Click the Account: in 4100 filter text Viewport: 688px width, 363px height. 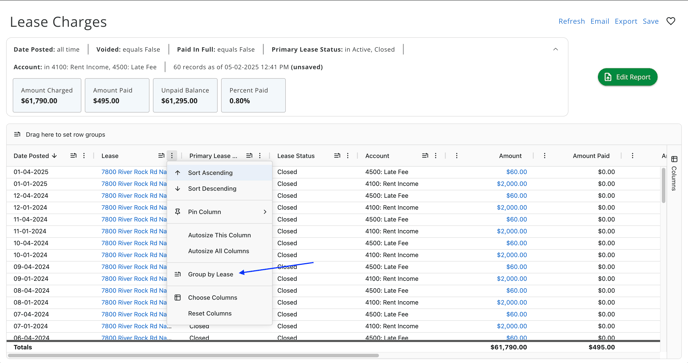click(x=85, y=67)
